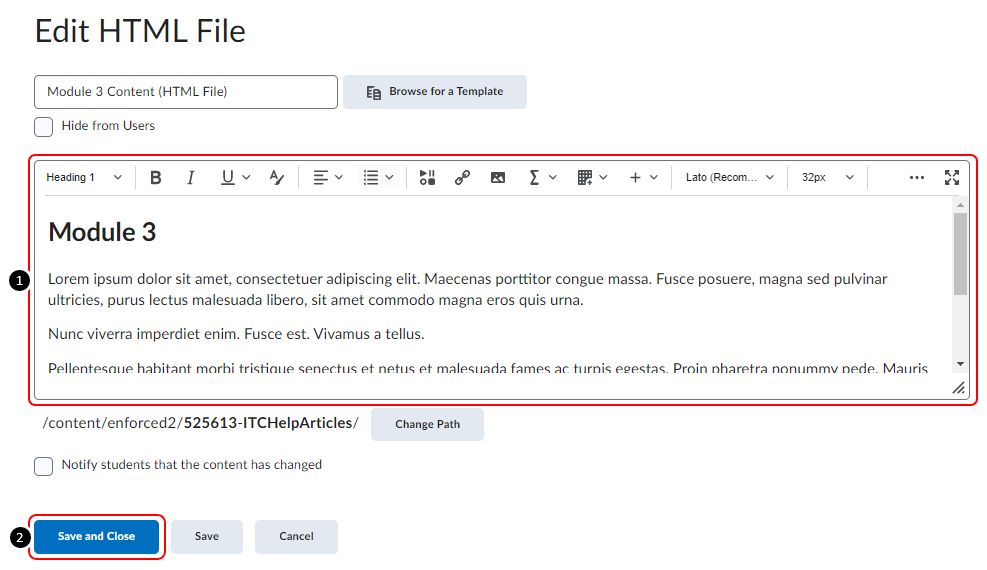Open the table insert menu
This screenshot has height=570, width=987.
pyautogui.click(x=591, y=177)
